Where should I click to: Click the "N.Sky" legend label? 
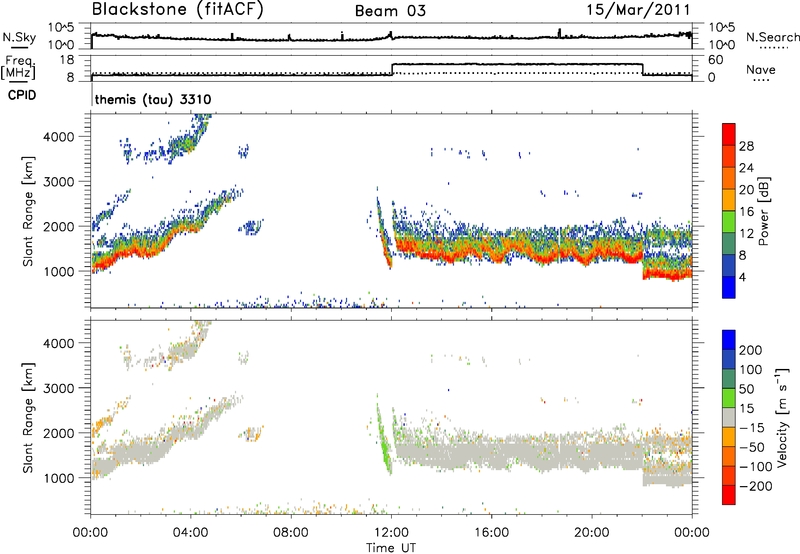(19, 37)
